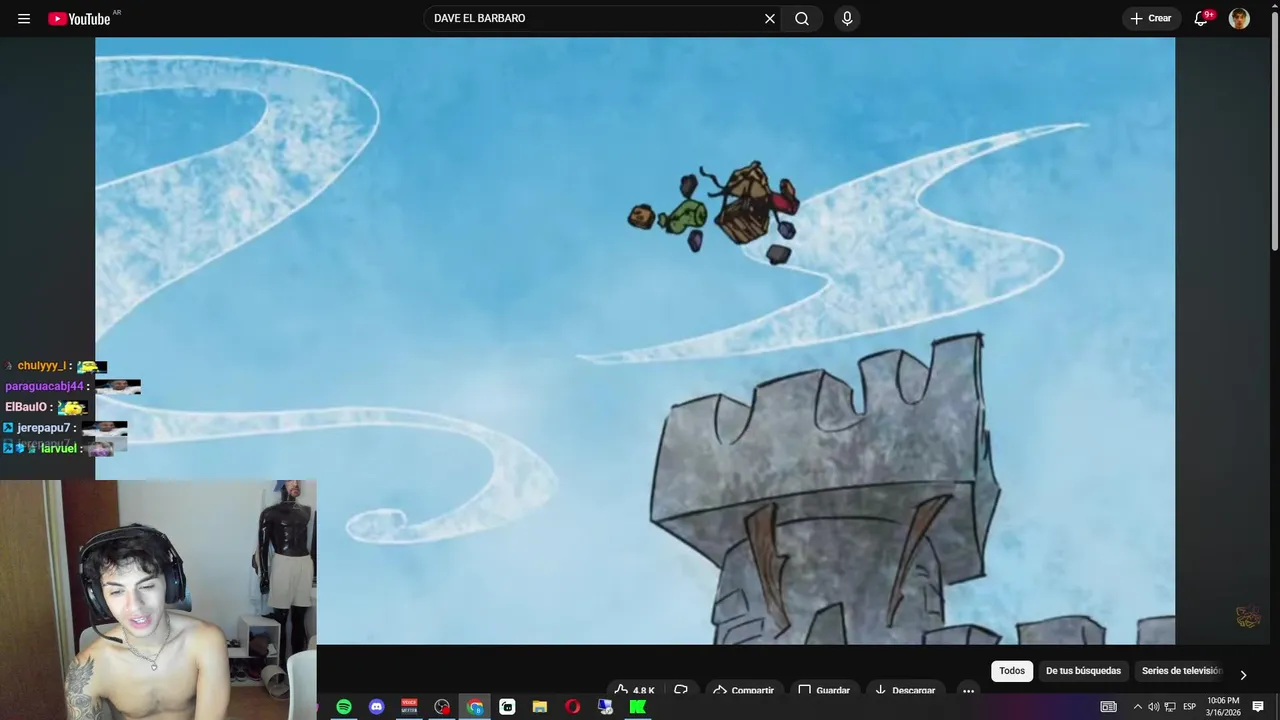Screen dimensions: 1280x720
Task: Open File Explorer from the taskbar
Action: click(540, 707)
